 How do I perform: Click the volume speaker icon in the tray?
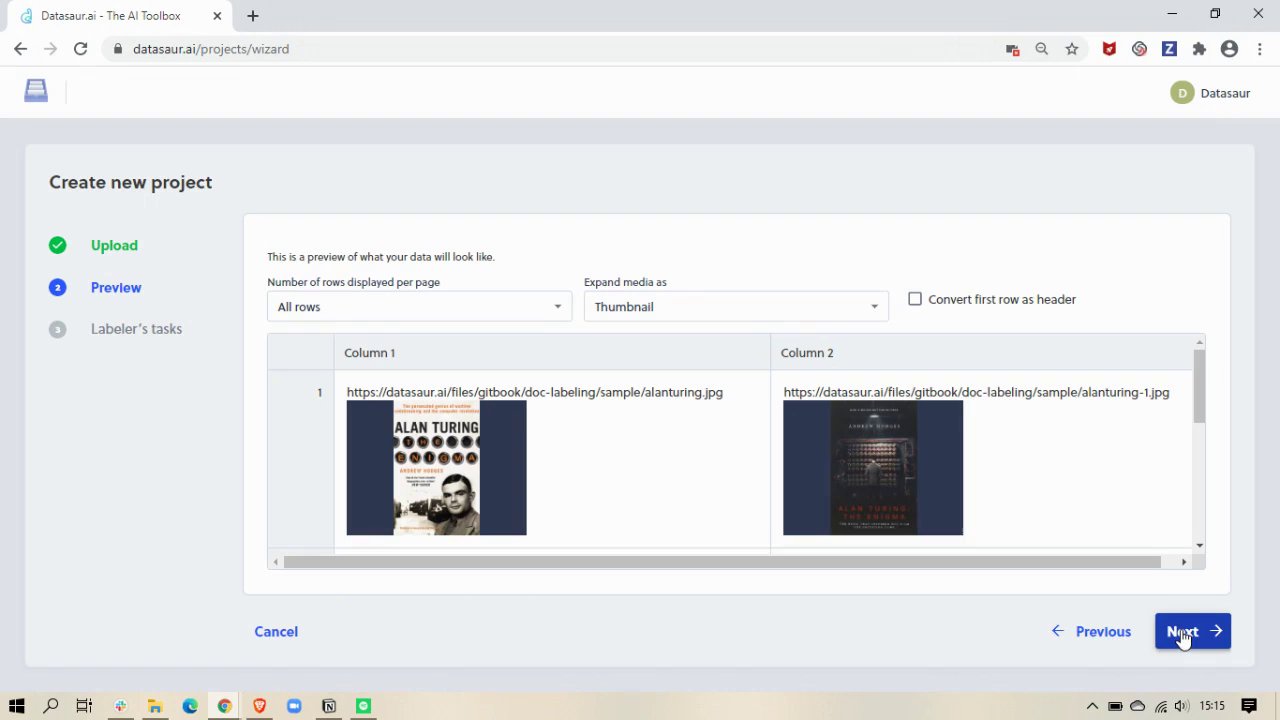[x=1183, y=706]
